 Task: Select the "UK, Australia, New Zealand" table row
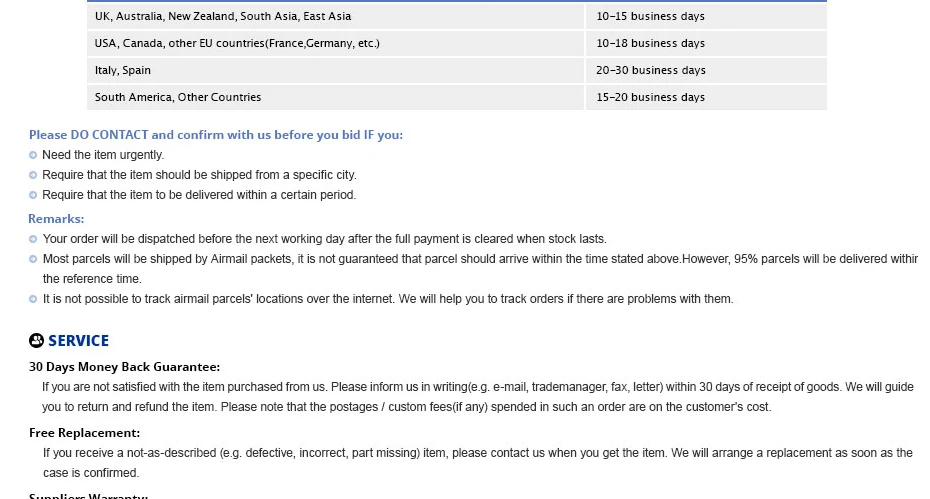(x=222, y=16)
